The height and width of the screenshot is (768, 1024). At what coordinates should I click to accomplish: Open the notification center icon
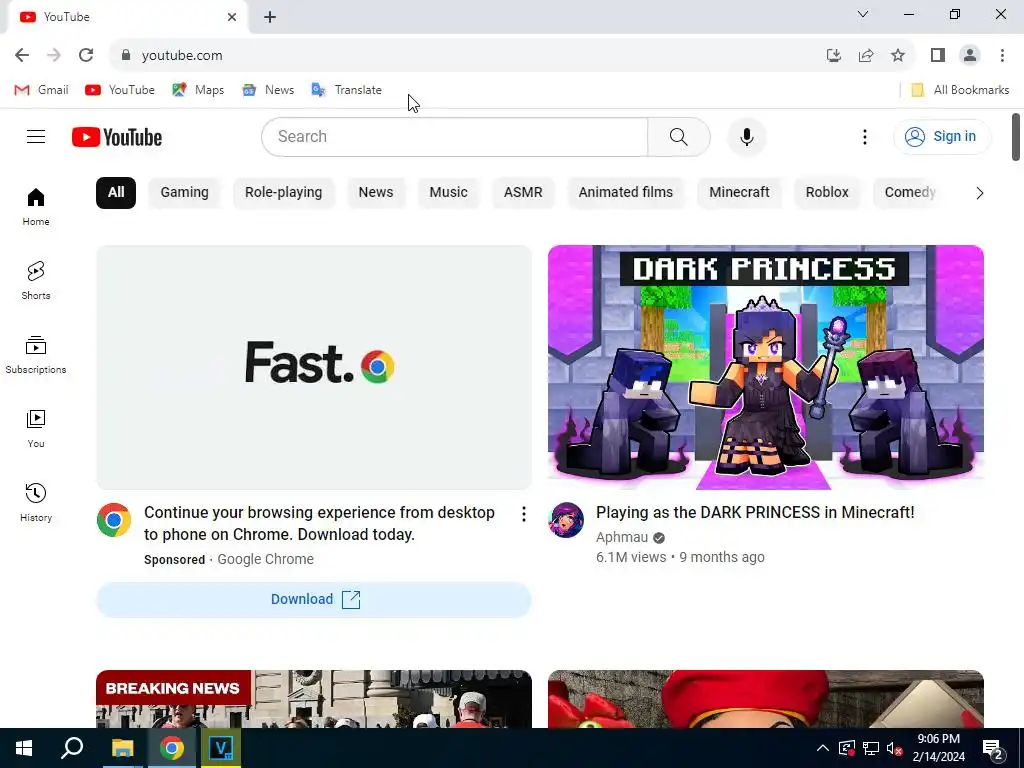click(993, 750)
